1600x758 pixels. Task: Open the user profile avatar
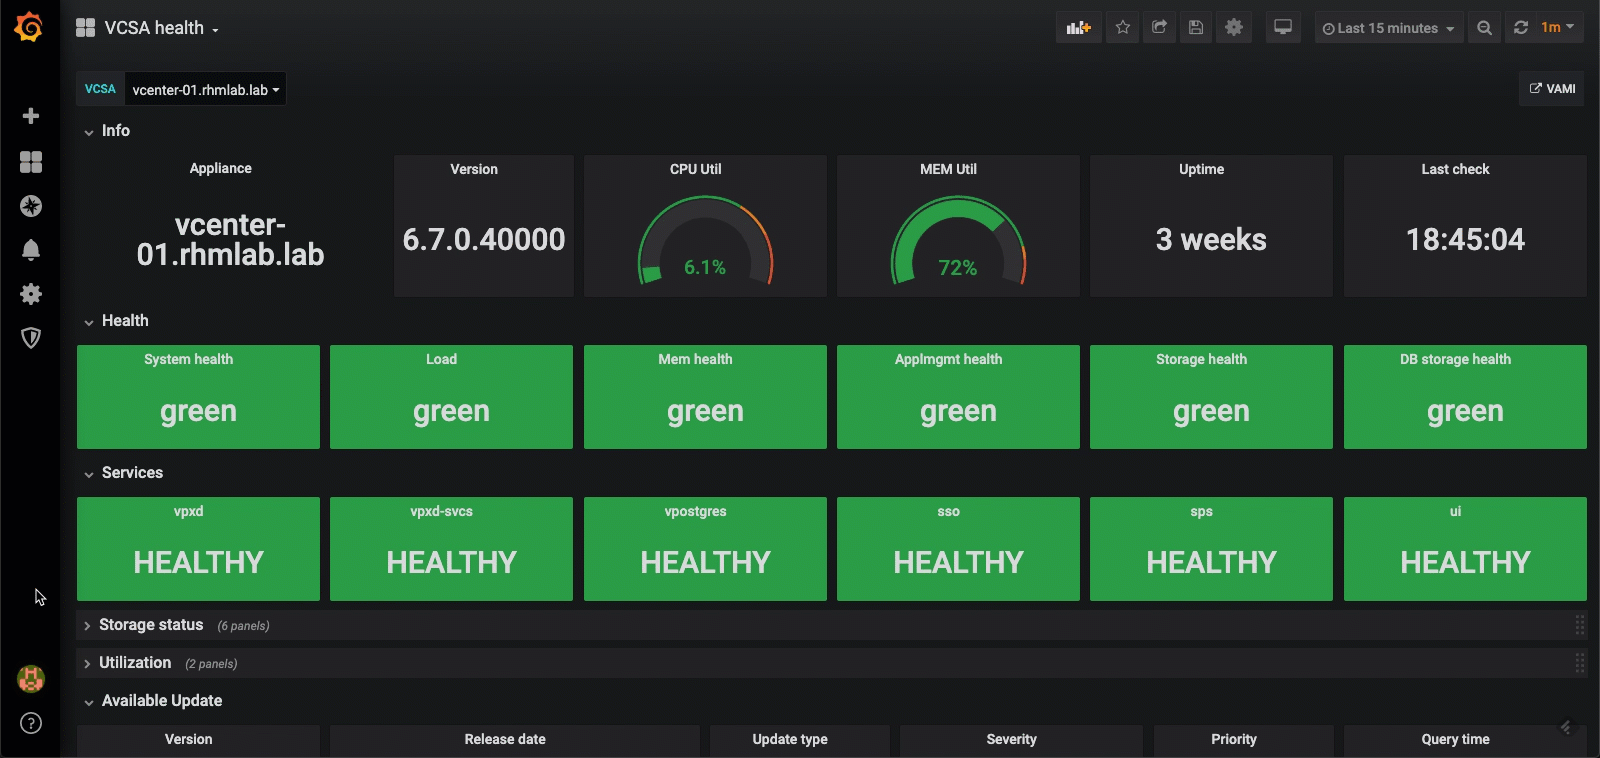click(x=31, y=679)
